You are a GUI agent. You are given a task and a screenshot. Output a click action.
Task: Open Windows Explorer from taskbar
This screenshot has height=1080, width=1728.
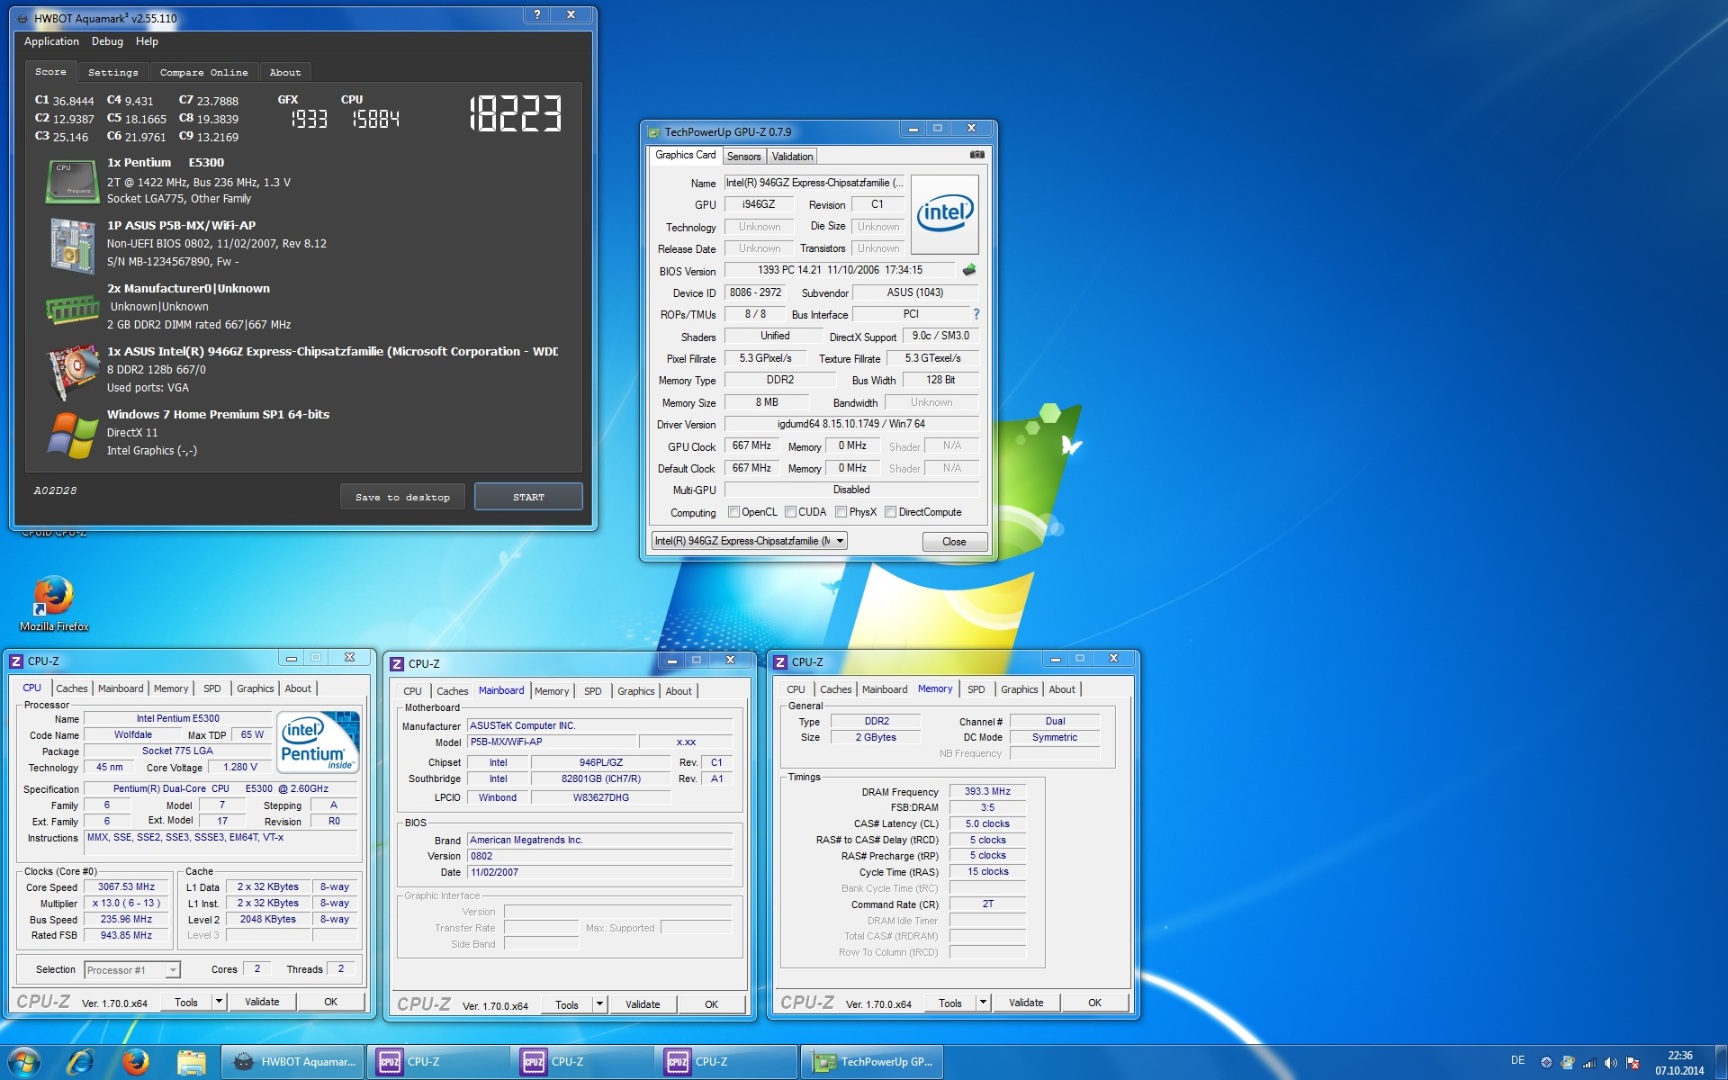[x=191, y=1062]
